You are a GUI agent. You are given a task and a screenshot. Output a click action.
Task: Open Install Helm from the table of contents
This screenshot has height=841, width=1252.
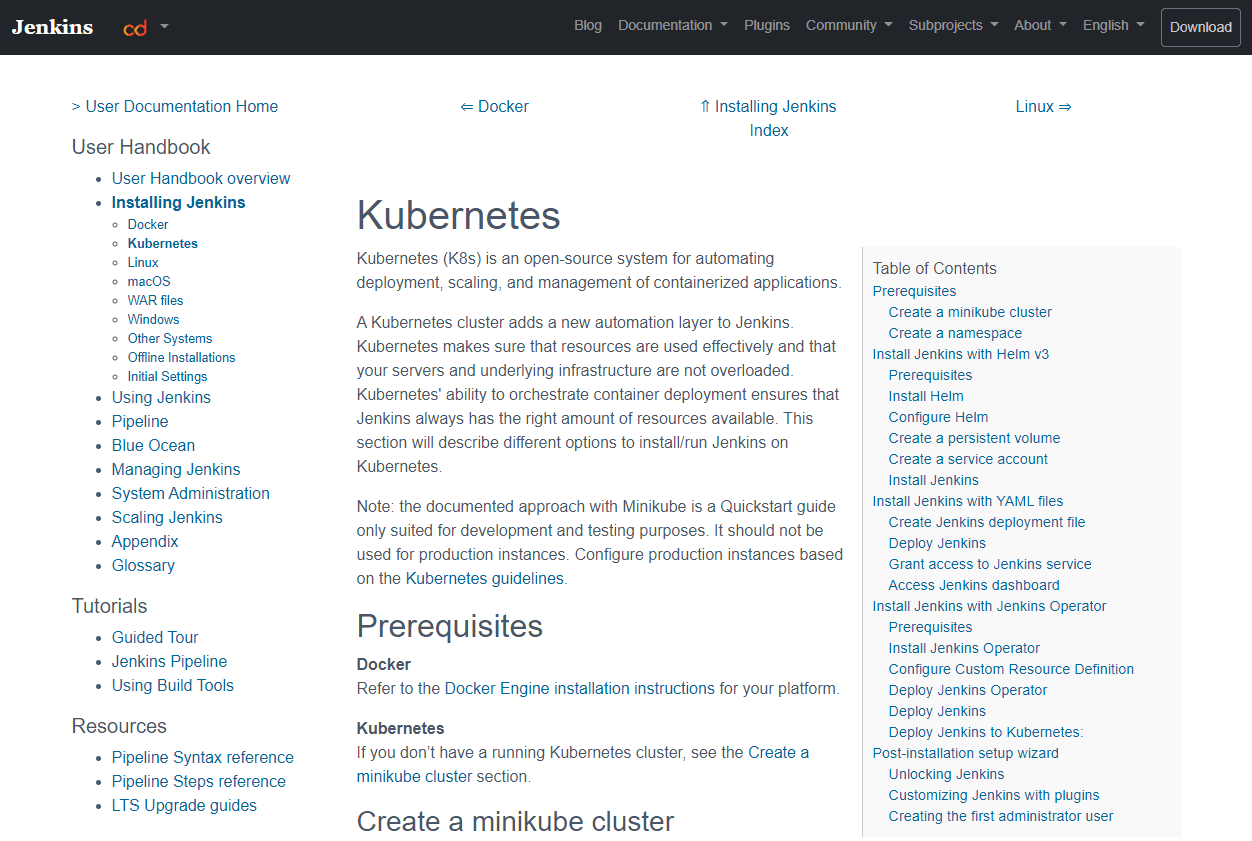coord(925,395)
